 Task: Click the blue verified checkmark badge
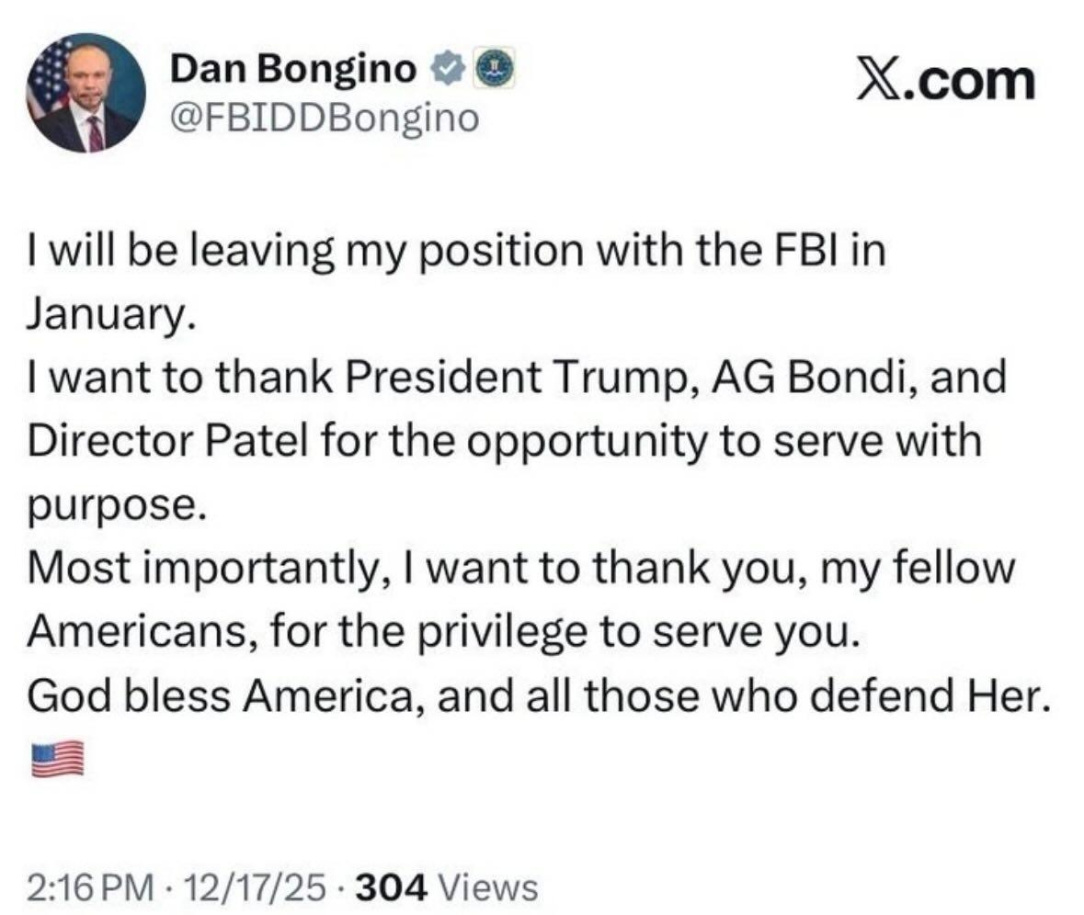pos(447,69)
